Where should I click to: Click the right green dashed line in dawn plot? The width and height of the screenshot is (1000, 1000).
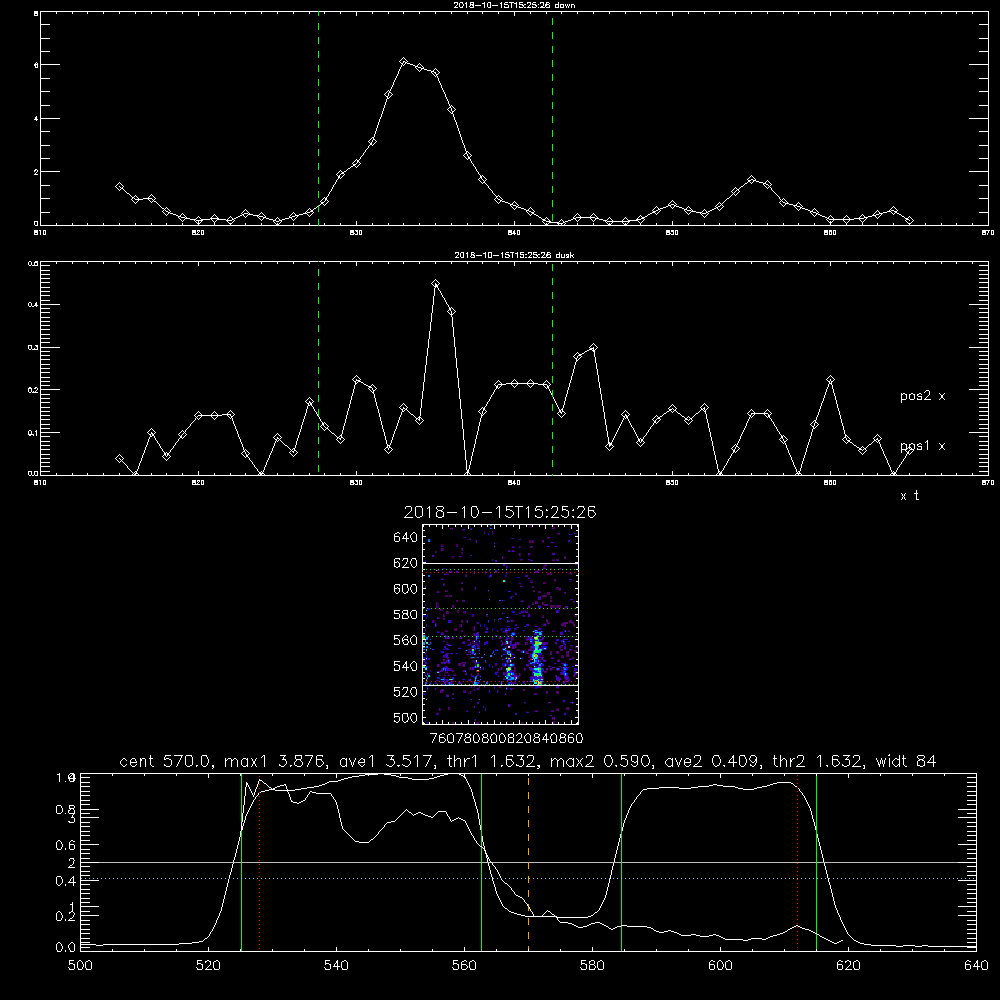coord(552,121)
